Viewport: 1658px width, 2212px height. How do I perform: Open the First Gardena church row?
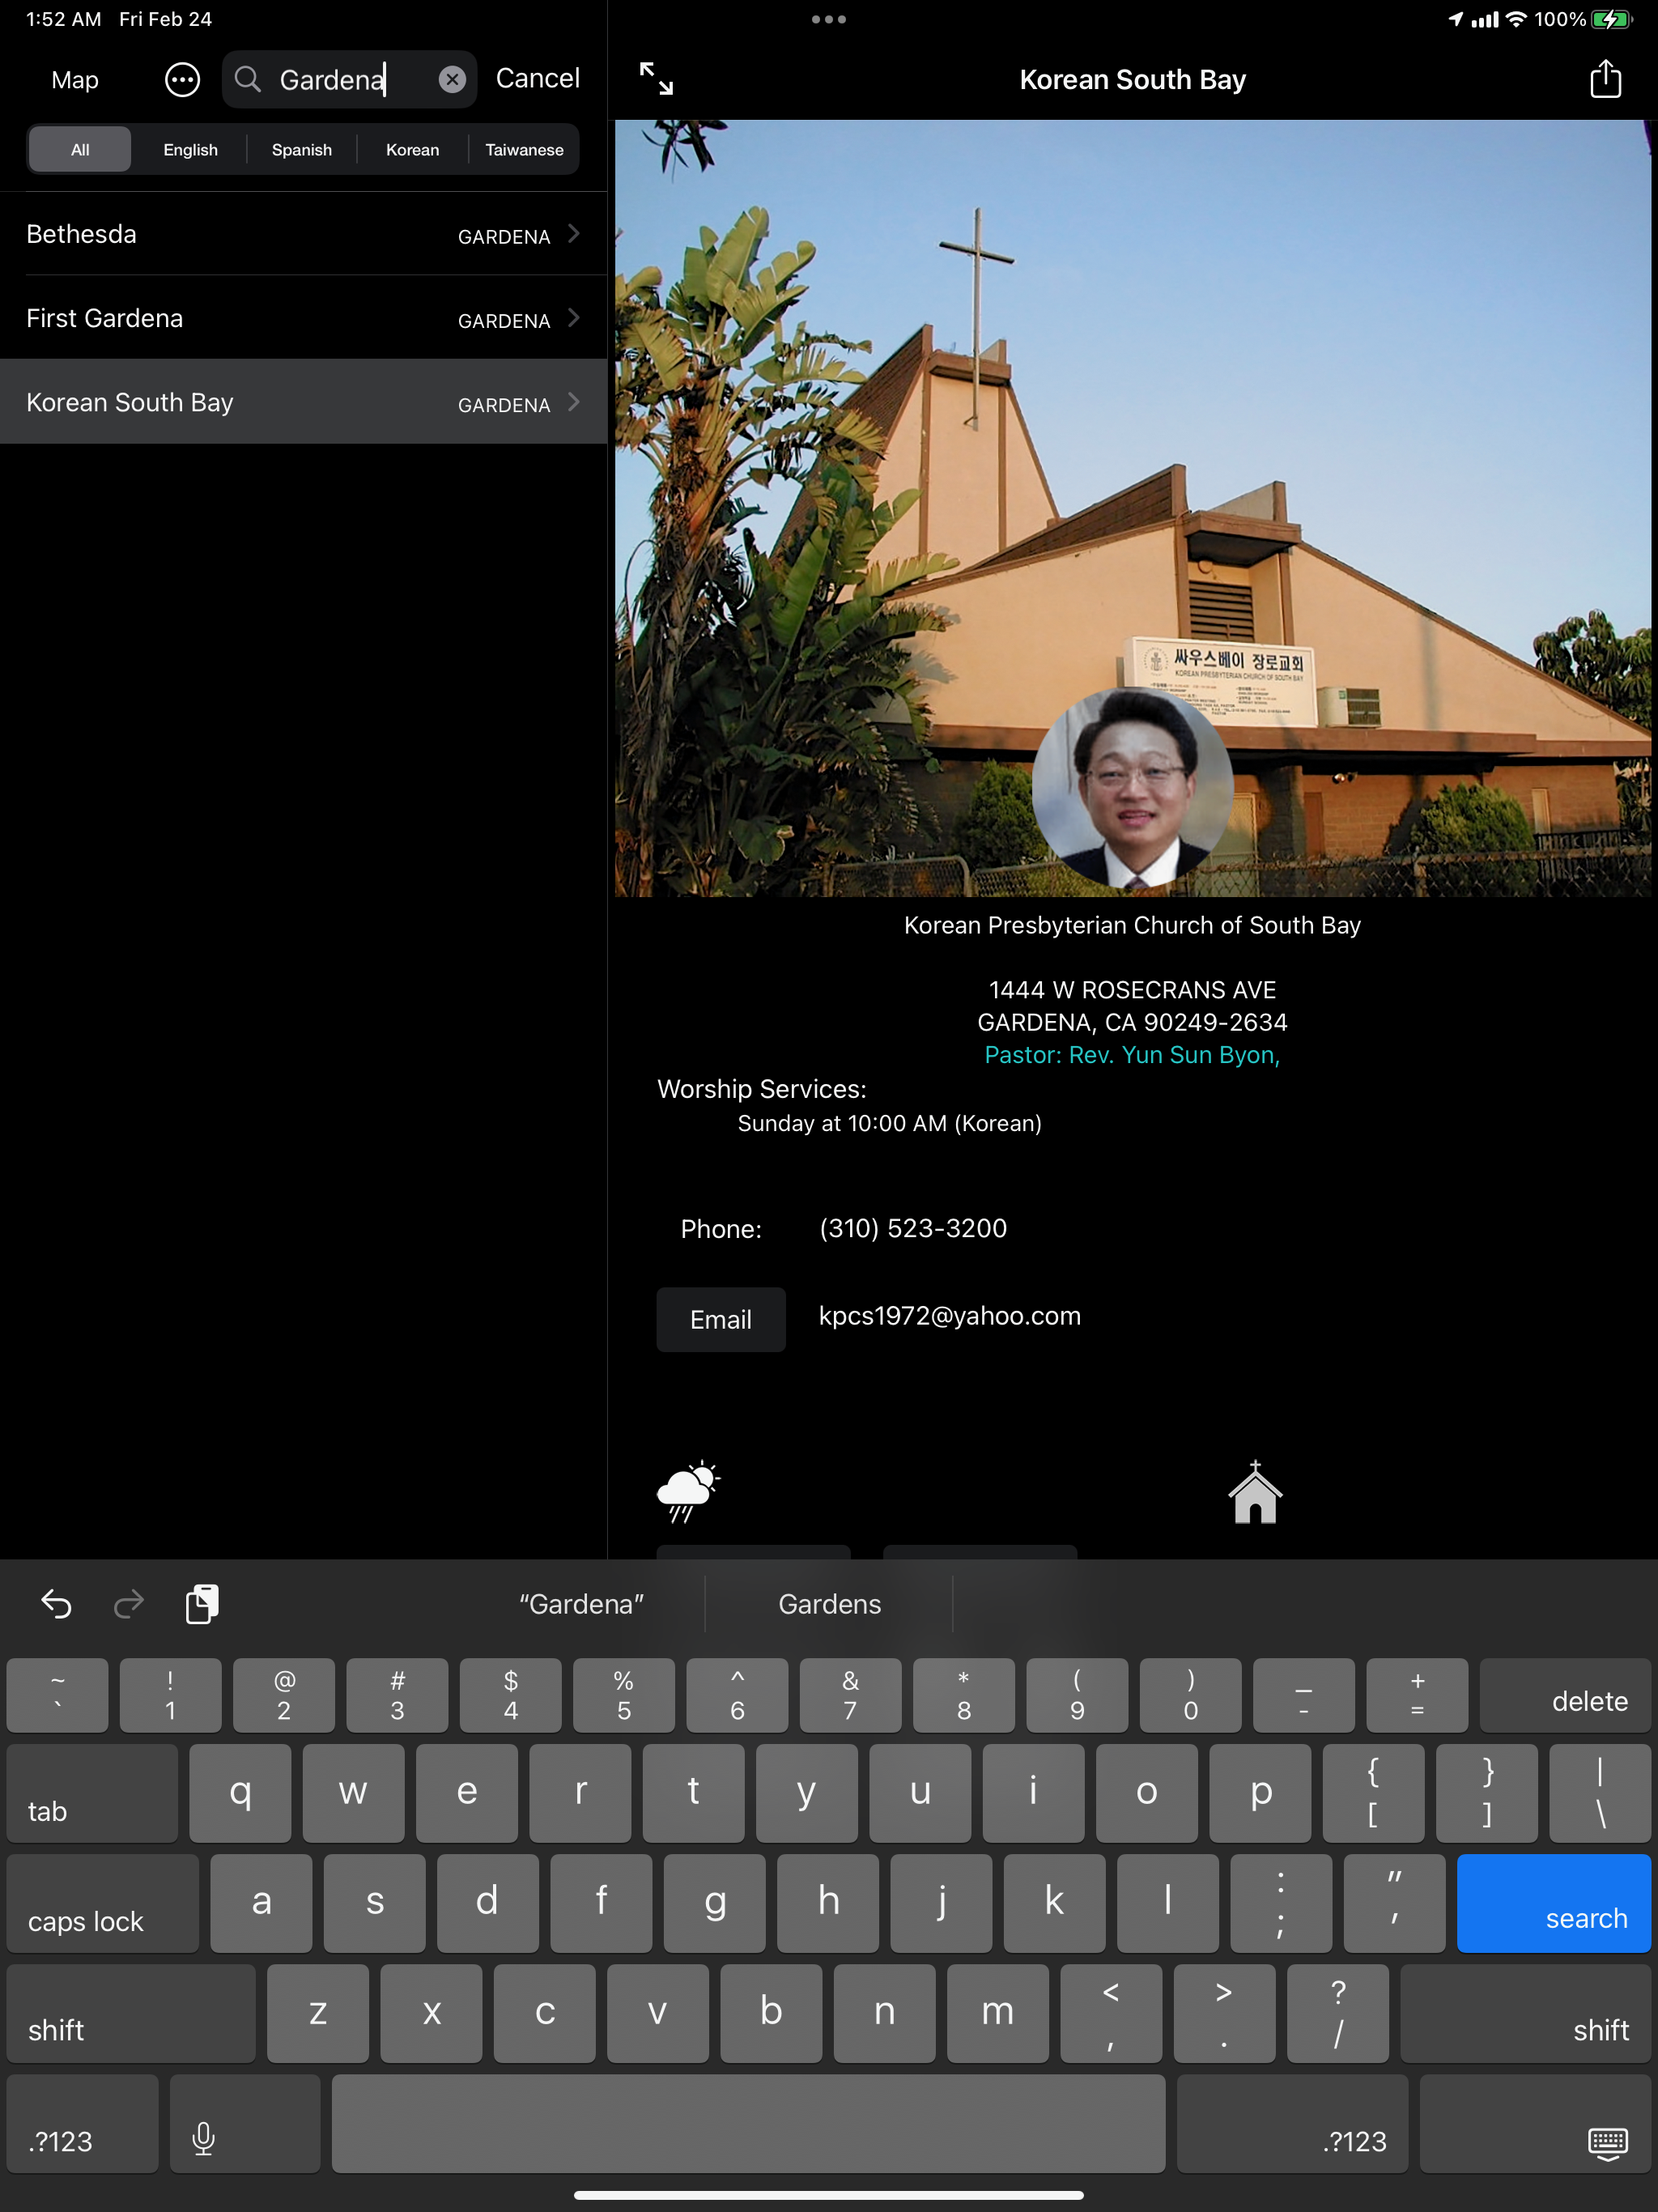(303, 318)
